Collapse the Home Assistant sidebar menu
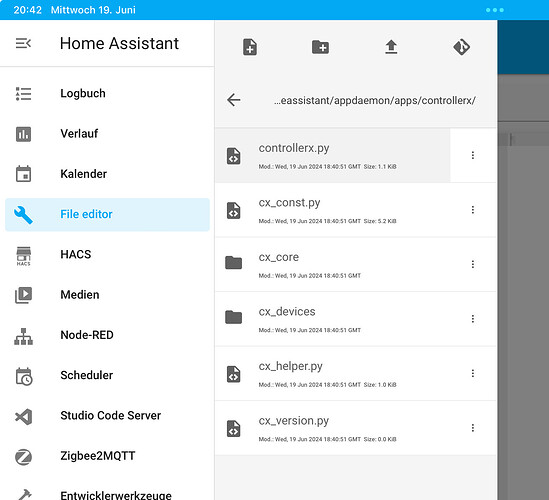Screen dimensions: 549x500 click(23, 43)
